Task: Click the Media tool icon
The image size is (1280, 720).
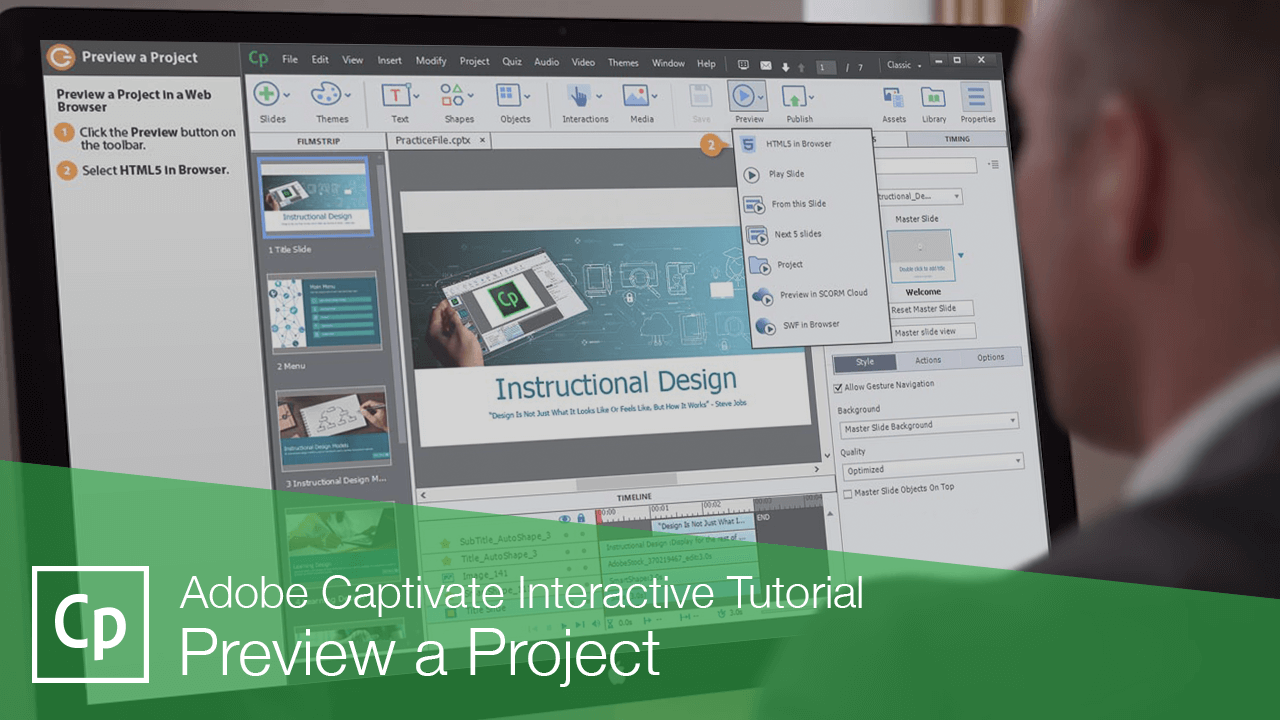Action: [x=637, y=95]
